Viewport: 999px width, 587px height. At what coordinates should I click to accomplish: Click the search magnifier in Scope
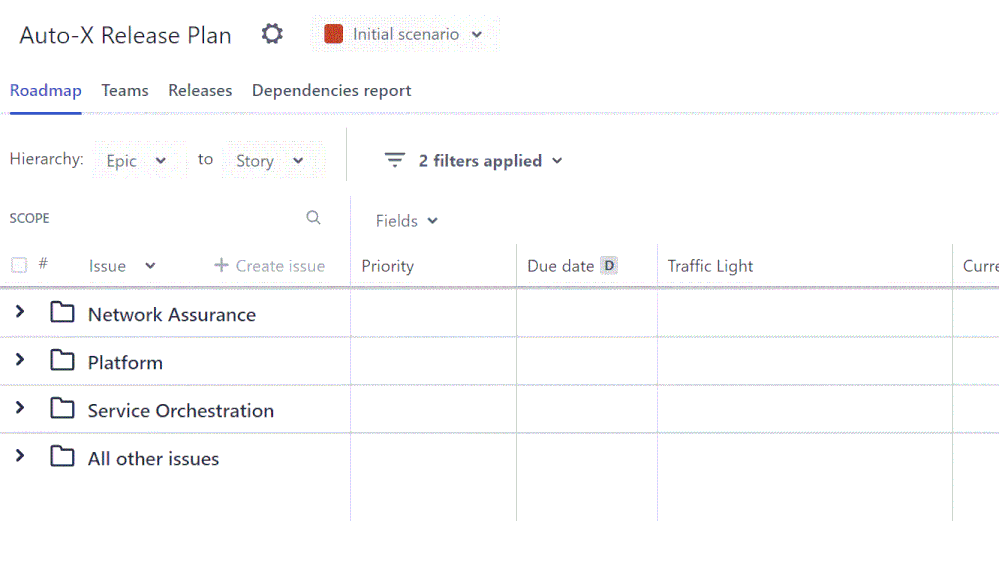tap(313, 218)
